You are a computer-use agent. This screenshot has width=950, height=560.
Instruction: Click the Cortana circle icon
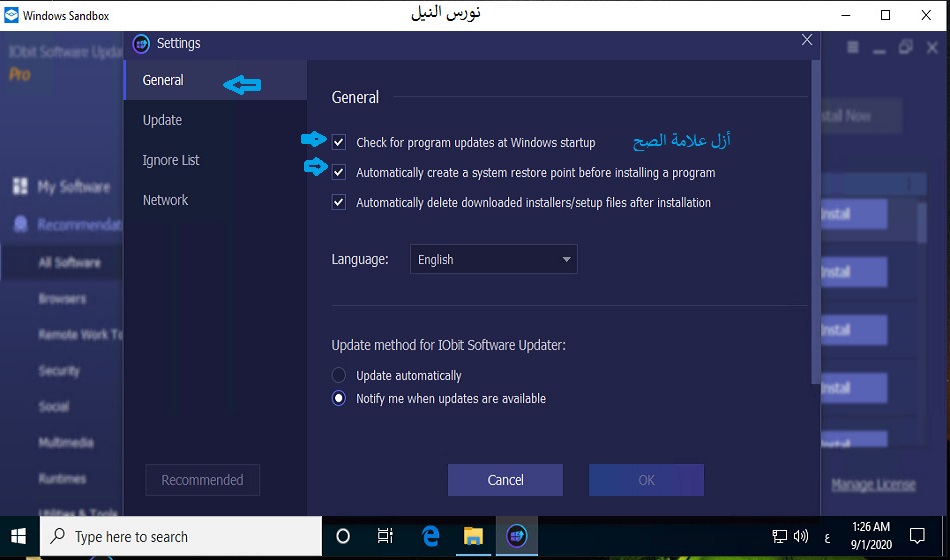pos(343,537)
